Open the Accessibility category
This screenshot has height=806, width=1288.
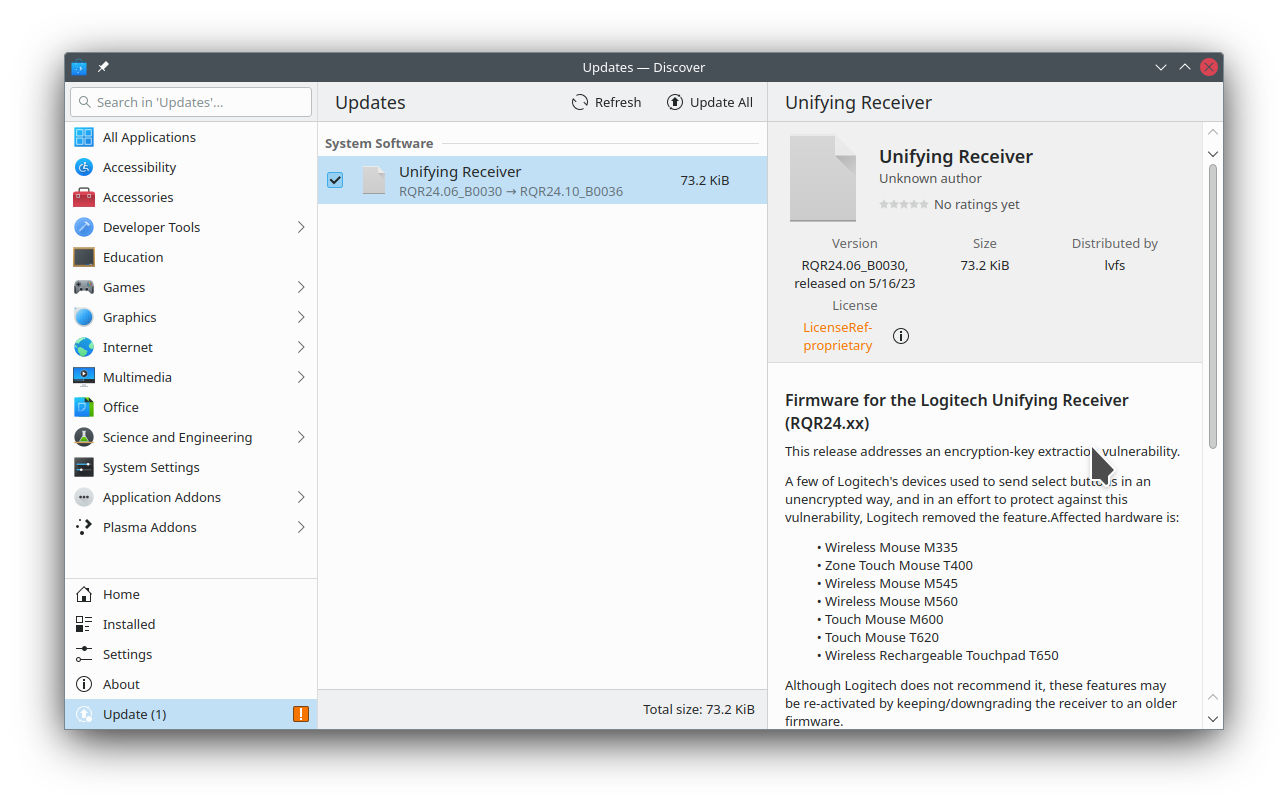191,167
